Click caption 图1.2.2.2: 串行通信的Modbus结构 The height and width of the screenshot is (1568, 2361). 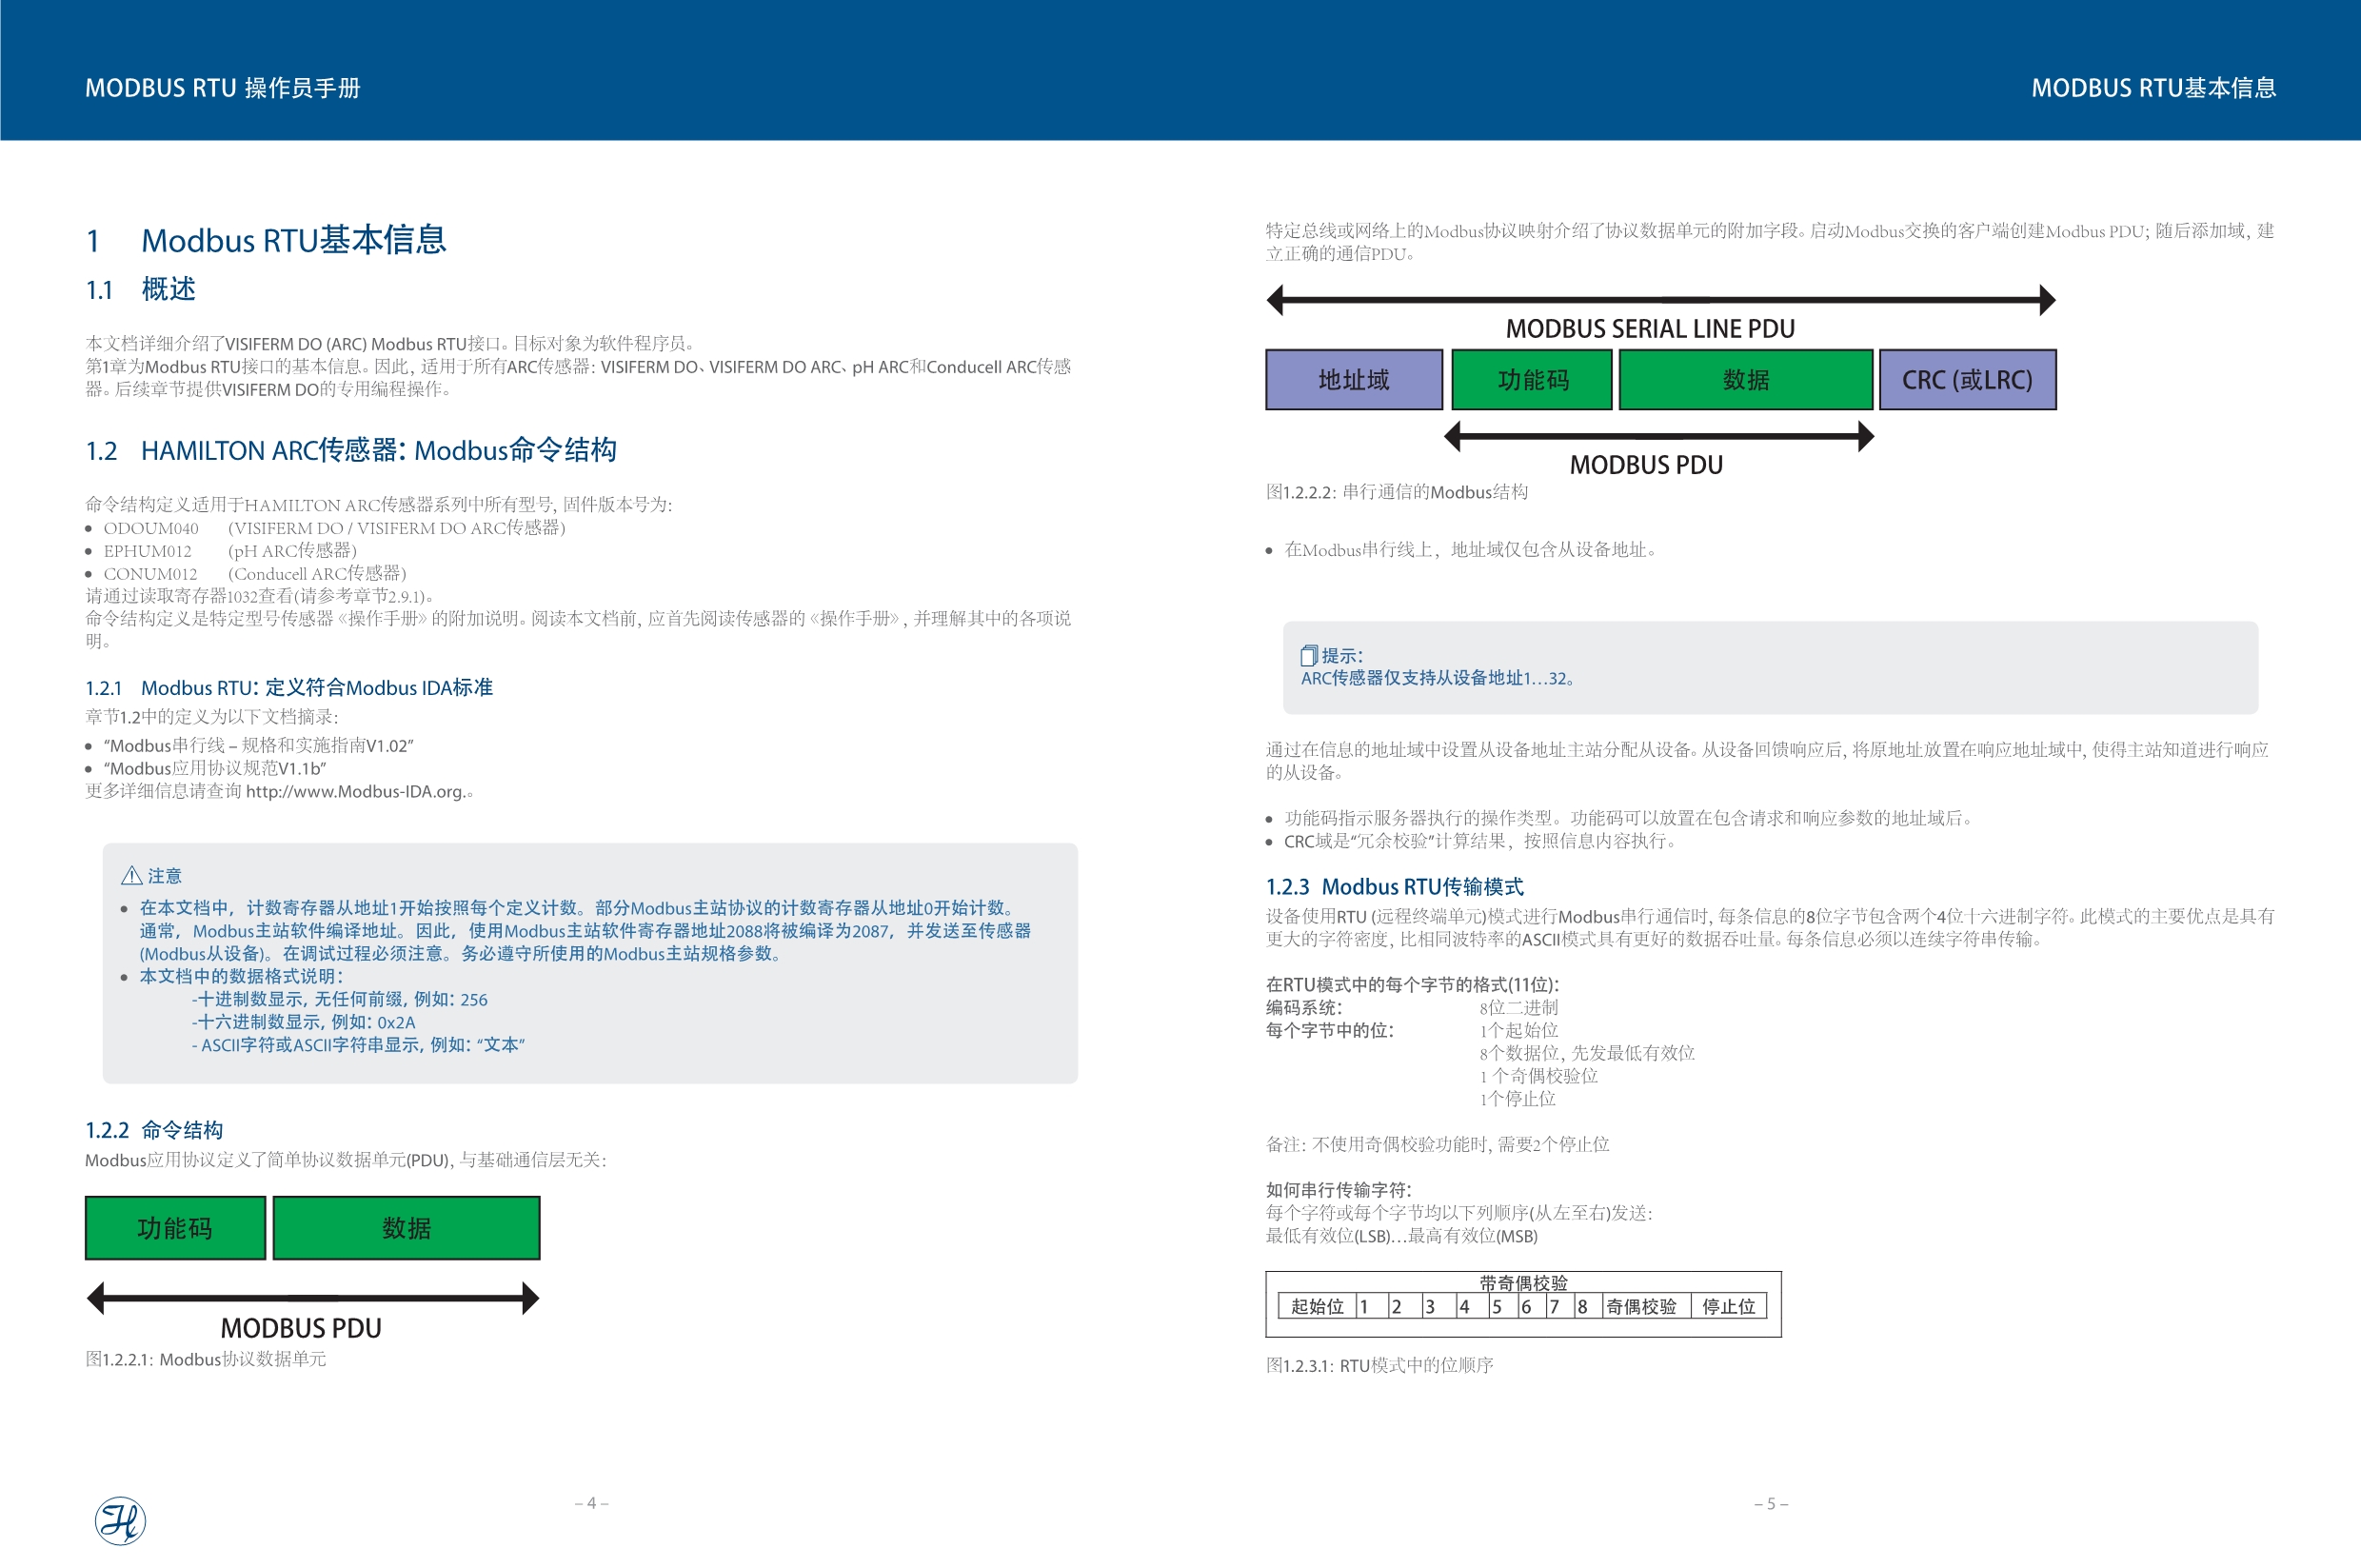(x=1397, y=492)
